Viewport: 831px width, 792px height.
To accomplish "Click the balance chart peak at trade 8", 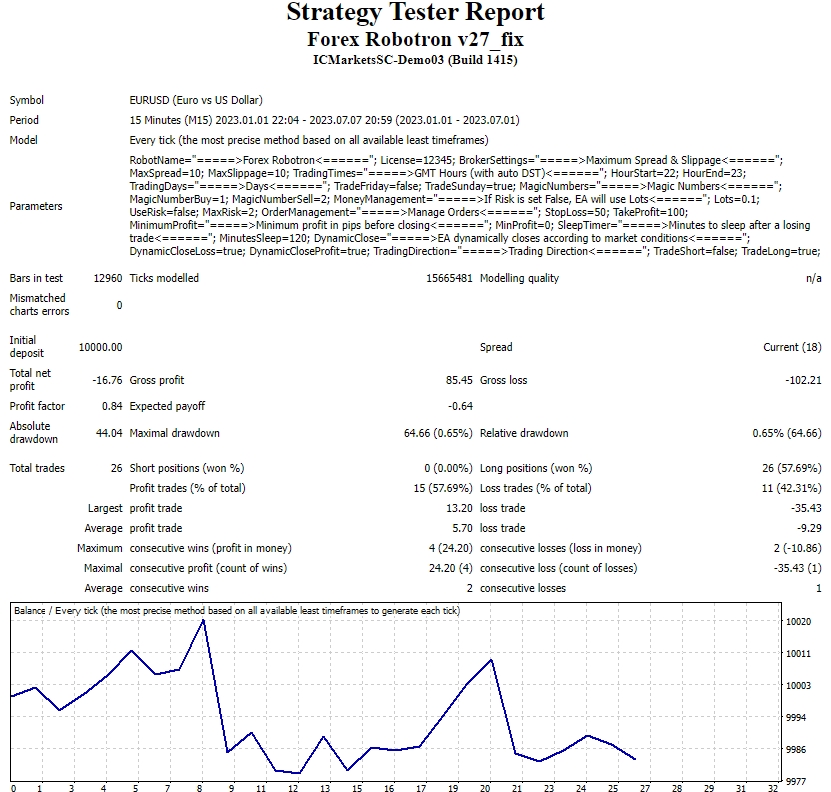I will [x=203, y=620].
